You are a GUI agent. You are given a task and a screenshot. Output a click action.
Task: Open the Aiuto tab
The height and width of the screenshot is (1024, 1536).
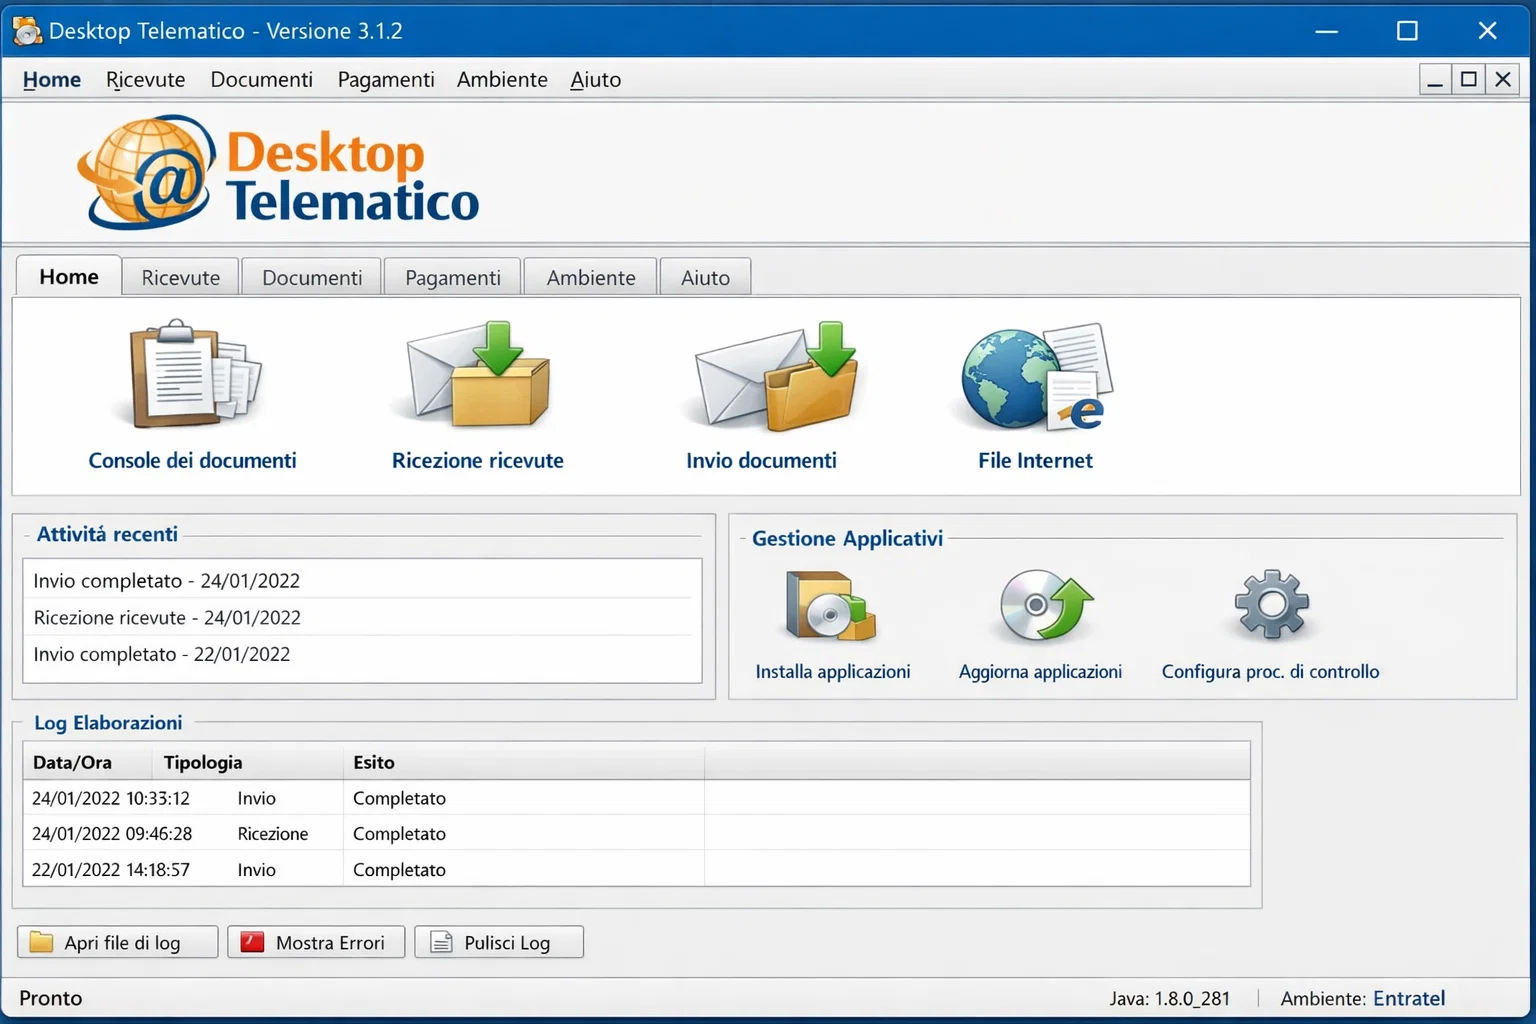click(705, 276)
